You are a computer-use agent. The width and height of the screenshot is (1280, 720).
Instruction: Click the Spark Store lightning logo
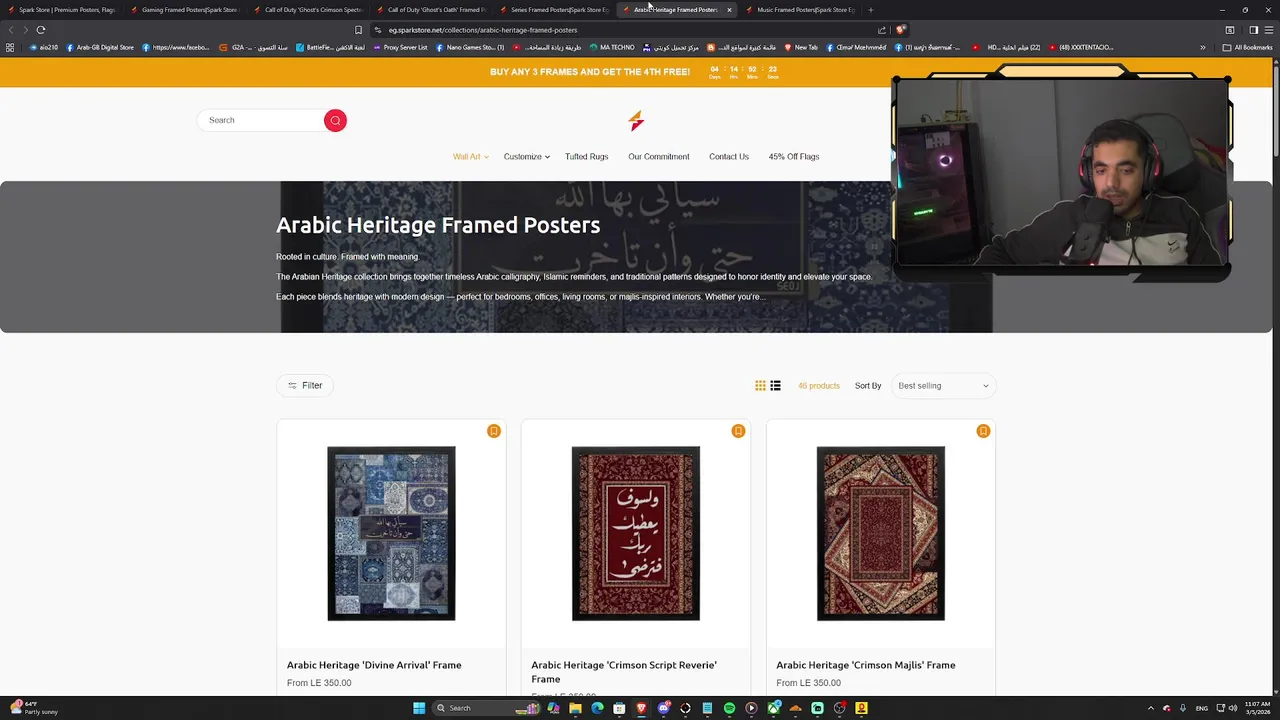point(636,121)
